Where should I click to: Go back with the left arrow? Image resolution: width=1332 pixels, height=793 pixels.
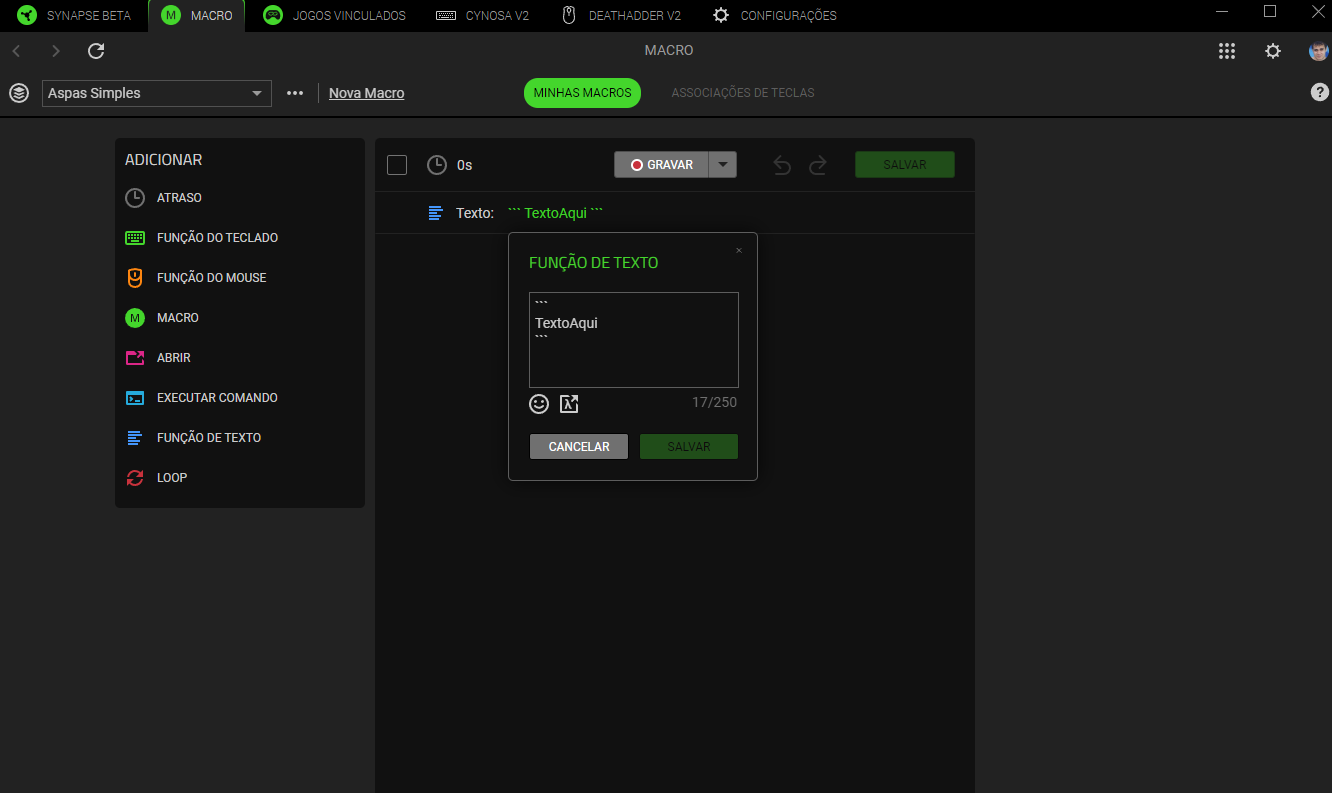pyautogui.click(x=16, y=51)
